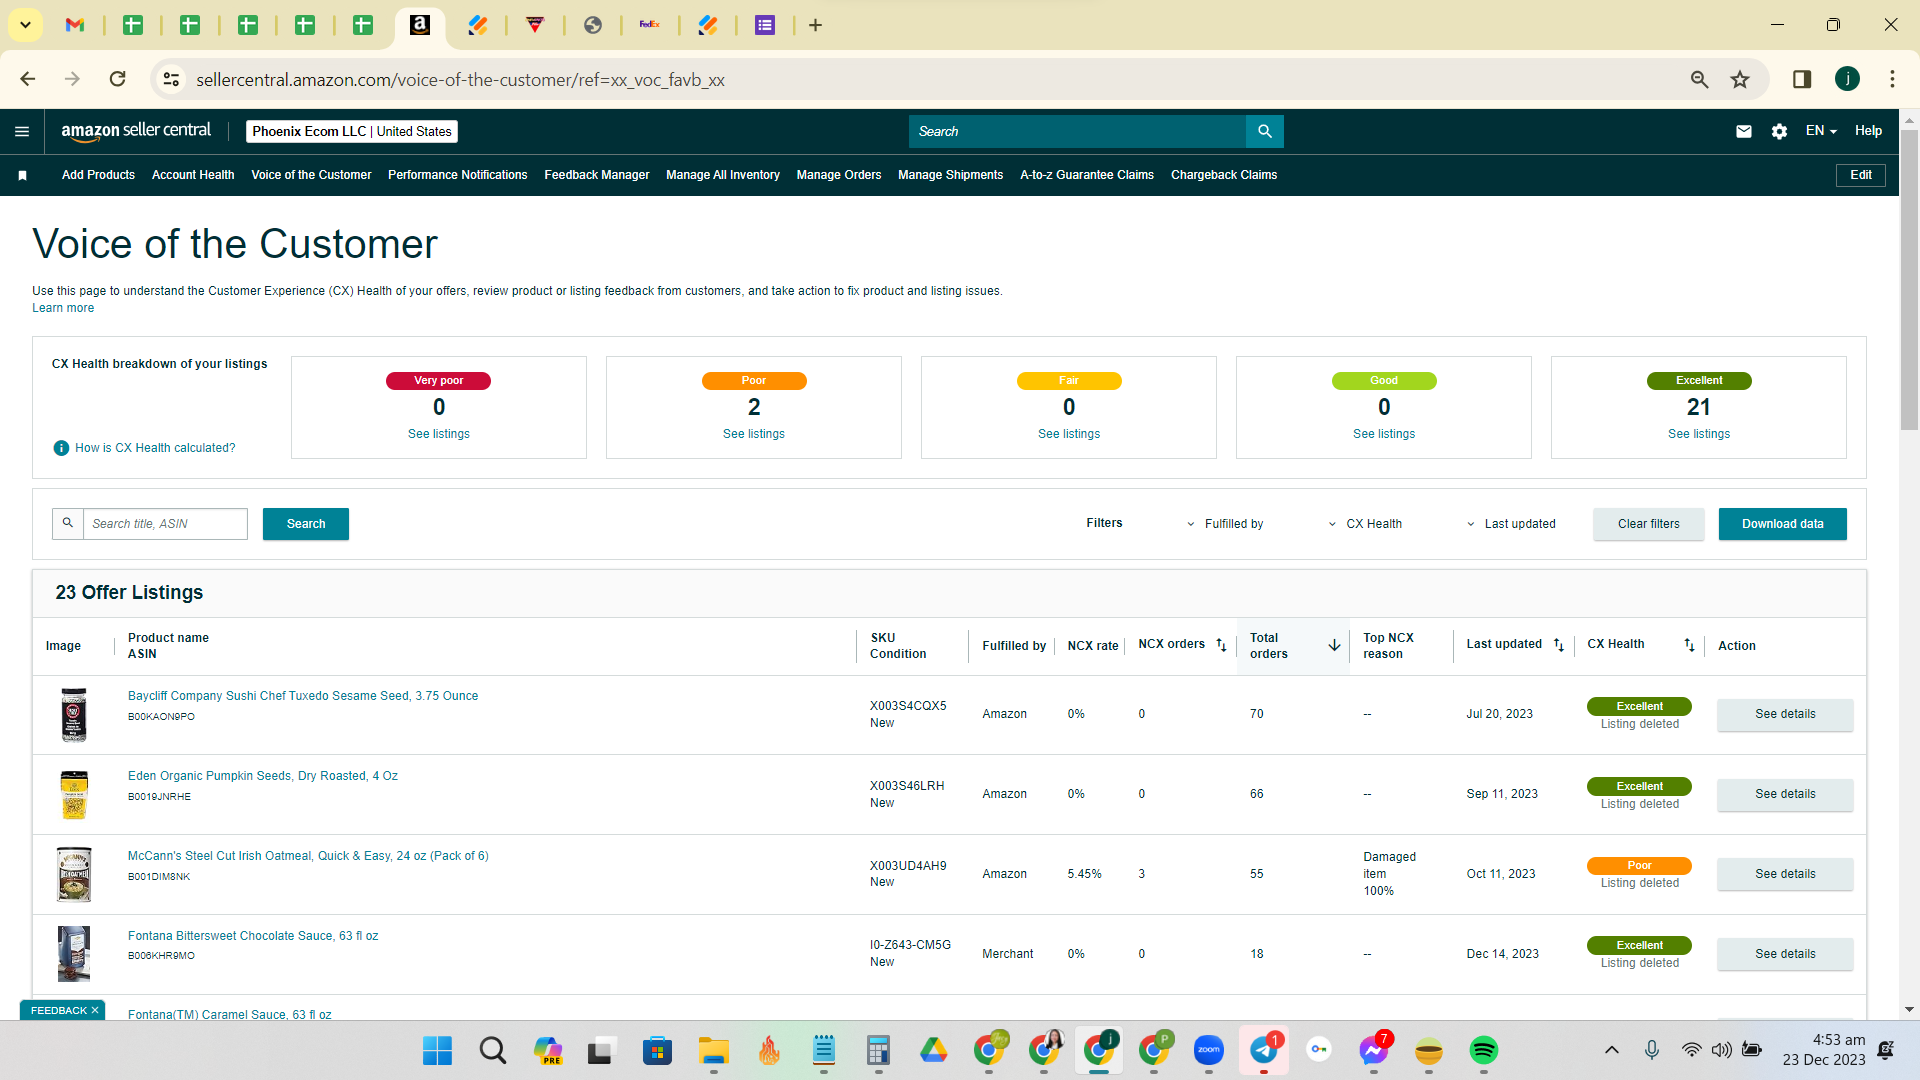Switch to the Gmail browser tab

pos(75,25)
